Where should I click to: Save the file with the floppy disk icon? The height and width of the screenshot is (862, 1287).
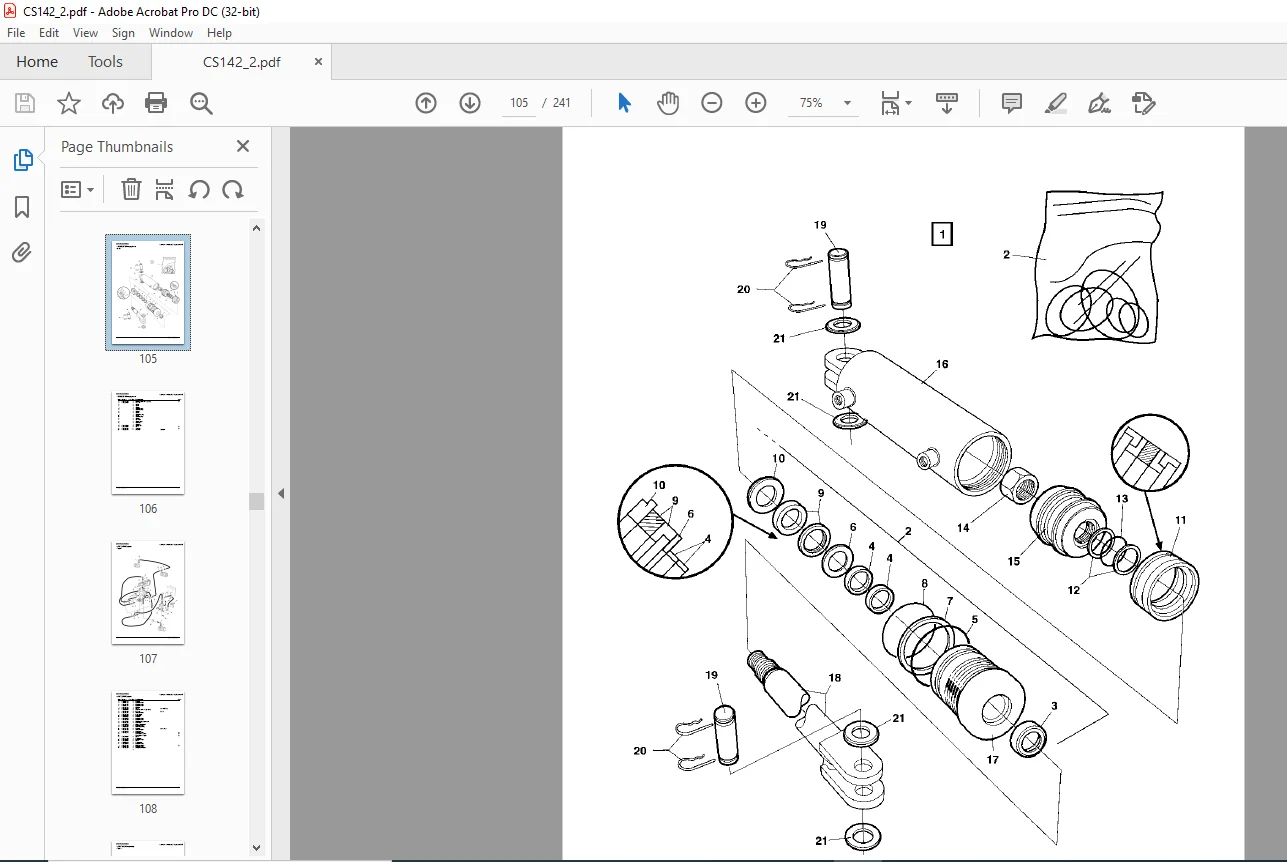point(25,103)
